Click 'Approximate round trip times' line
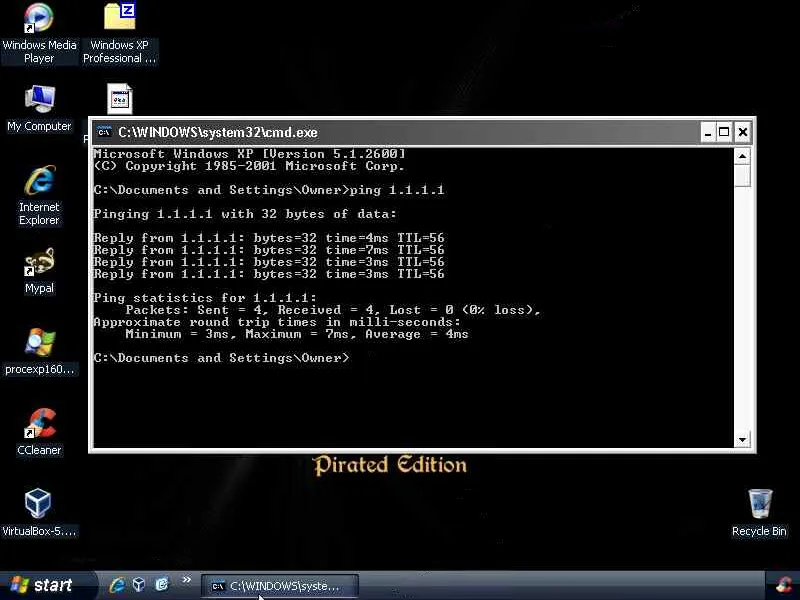800x600 pixels. (x=277, y=322)
